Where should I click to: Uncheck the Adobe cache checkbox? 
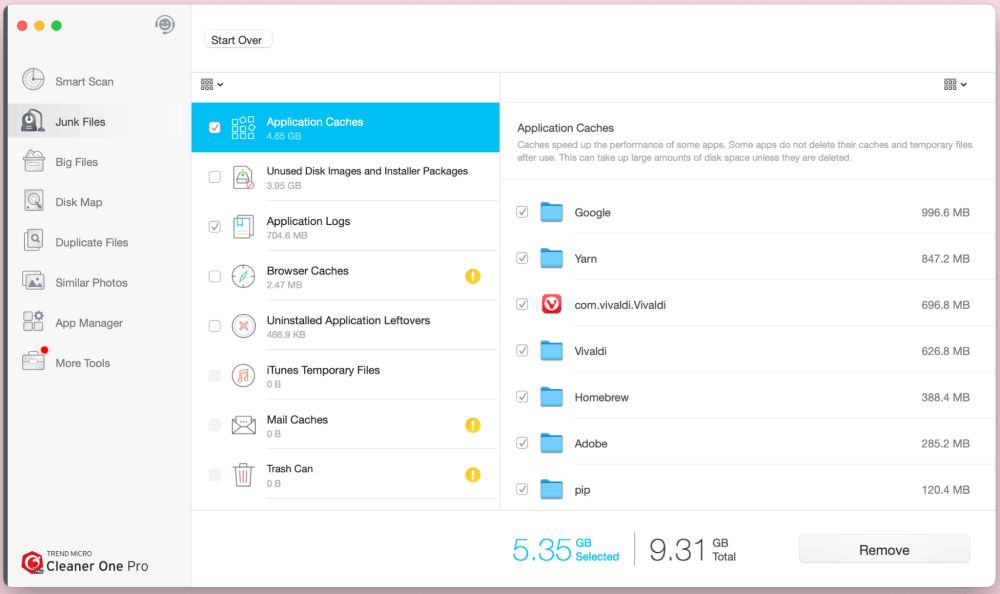pyautogui.click(x=522, y=443)
